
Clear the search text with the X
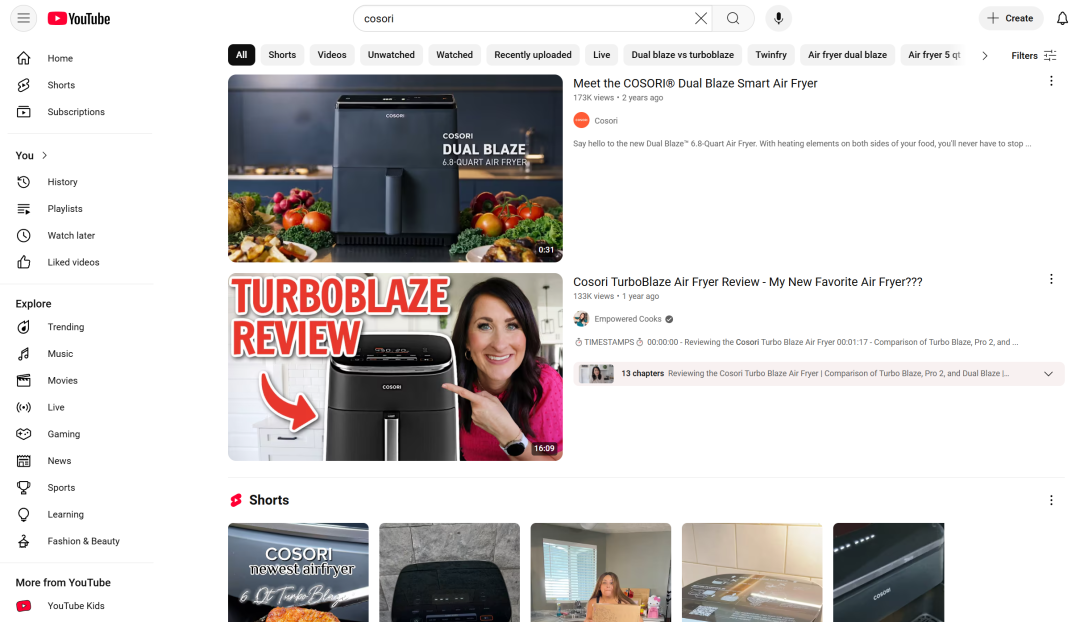pos(700,18)
